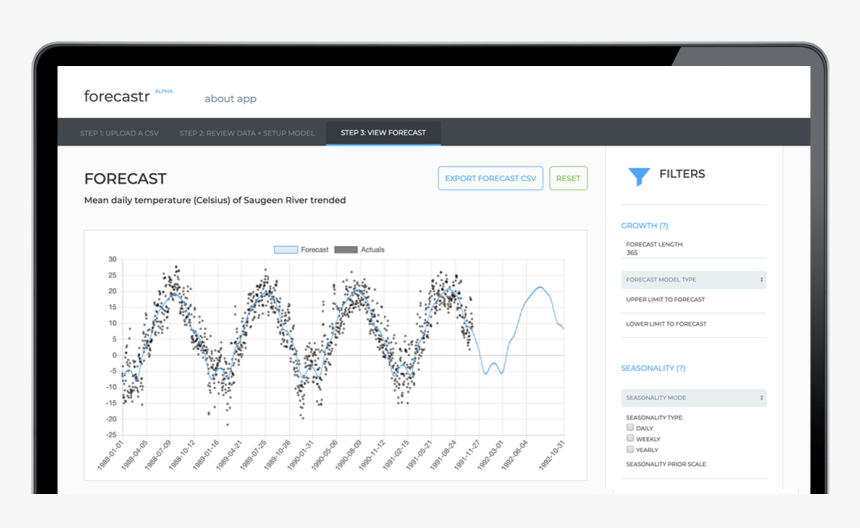This screenshot has width=860, height=528.
Task: Select Step 3: View Forecast tab
Action: pos(382,133)
